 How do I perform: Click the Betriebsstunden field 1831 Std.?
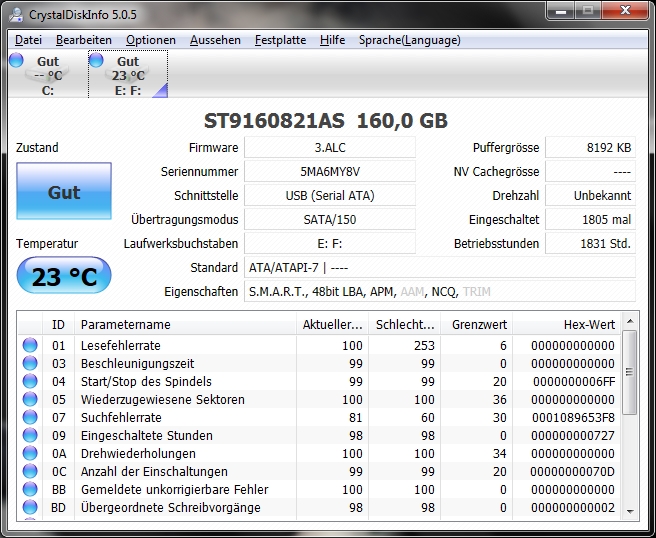click(590, 243)
